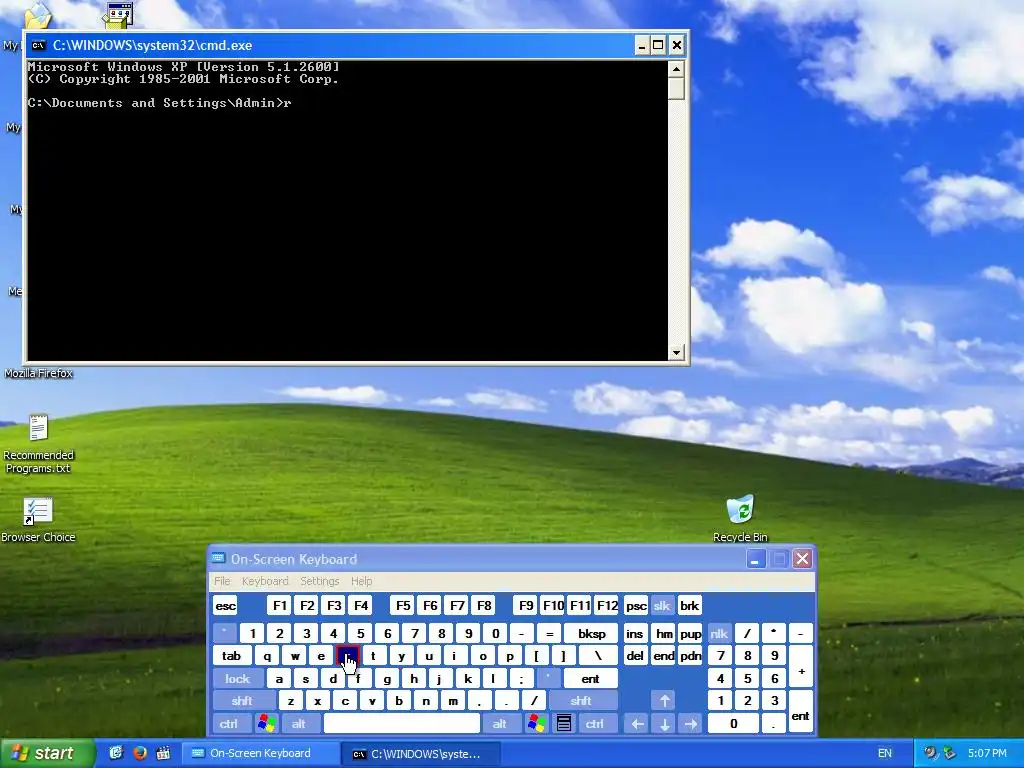1024x768 pixels.
Task: Click the right Windows logo key on keyboard
Action: tap(537, 724)
